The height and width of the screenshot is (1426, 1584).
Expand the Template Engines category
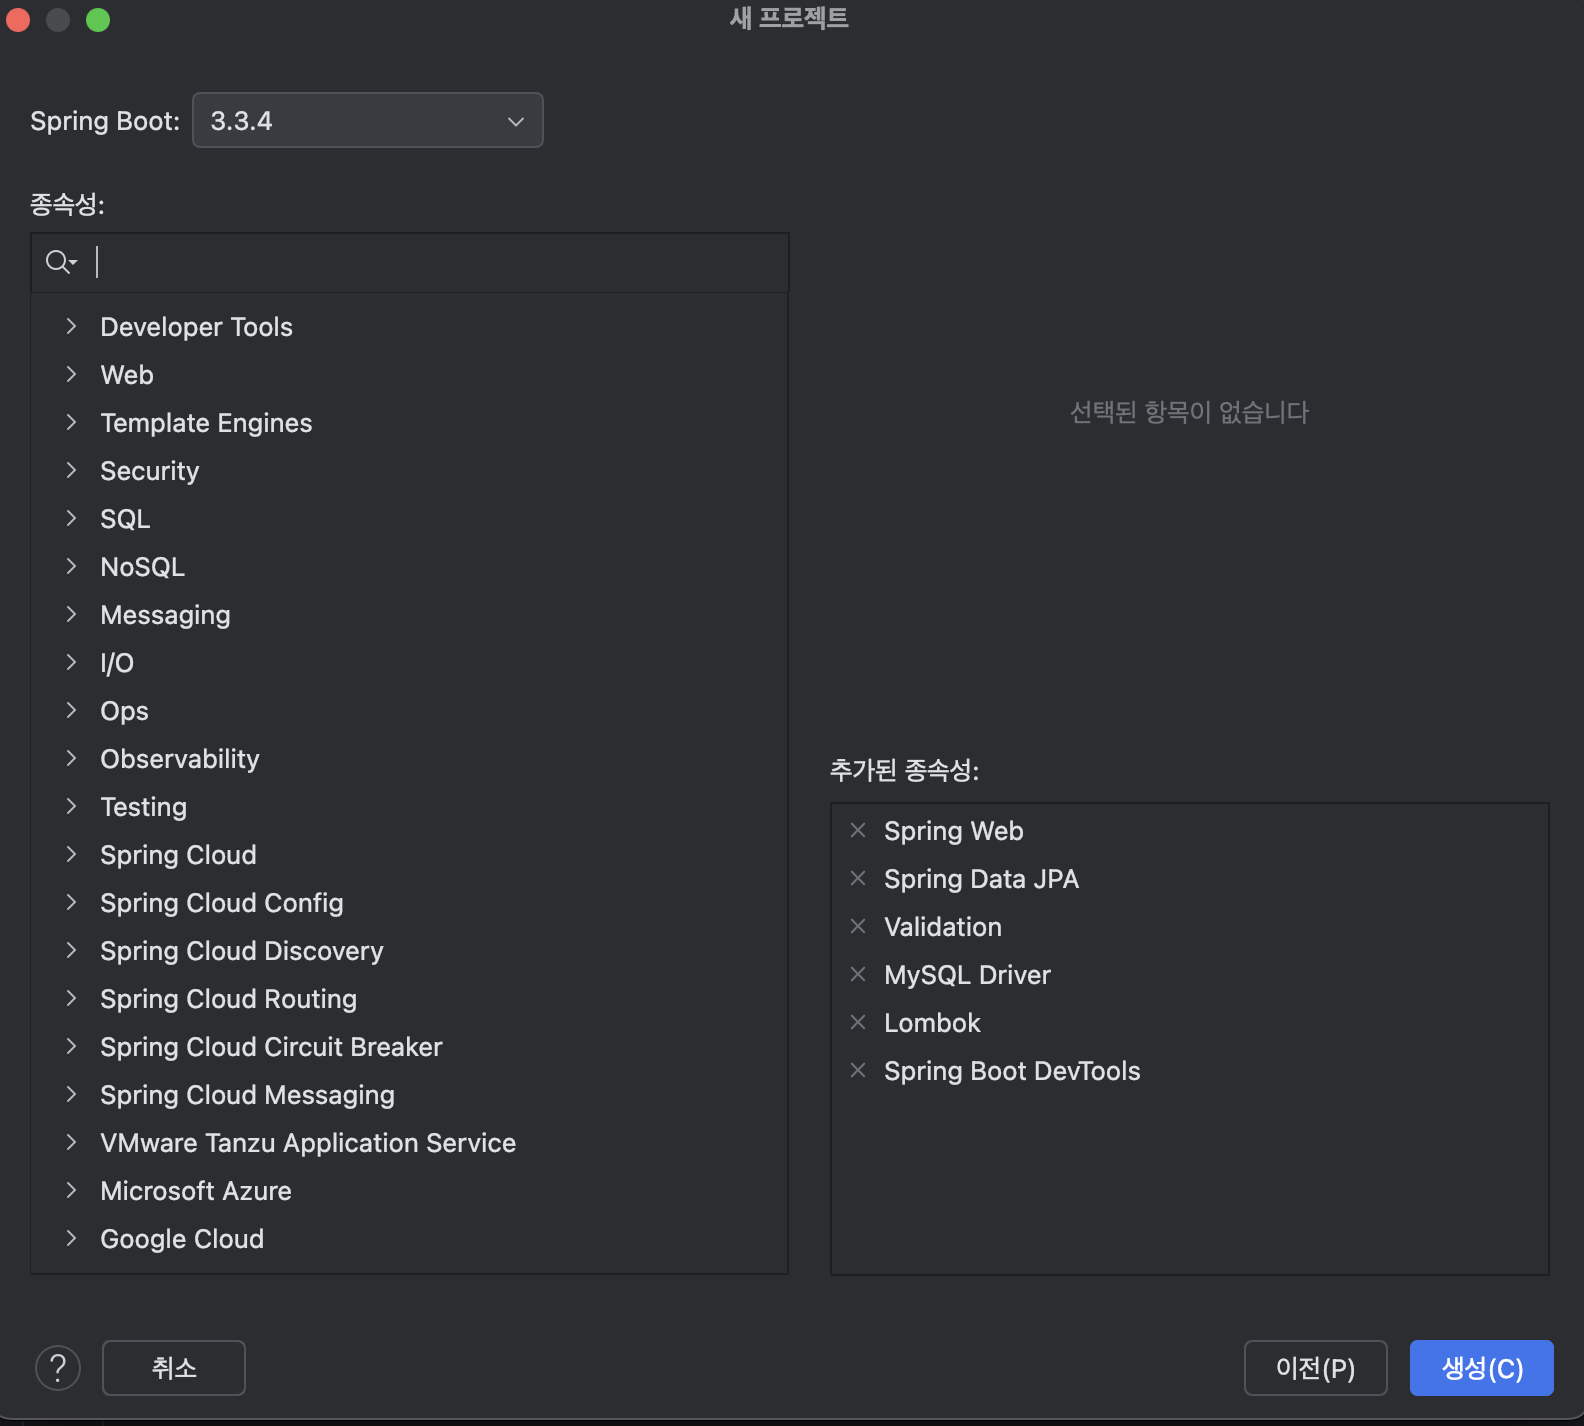pyautogui.click(x=71, y=422)
